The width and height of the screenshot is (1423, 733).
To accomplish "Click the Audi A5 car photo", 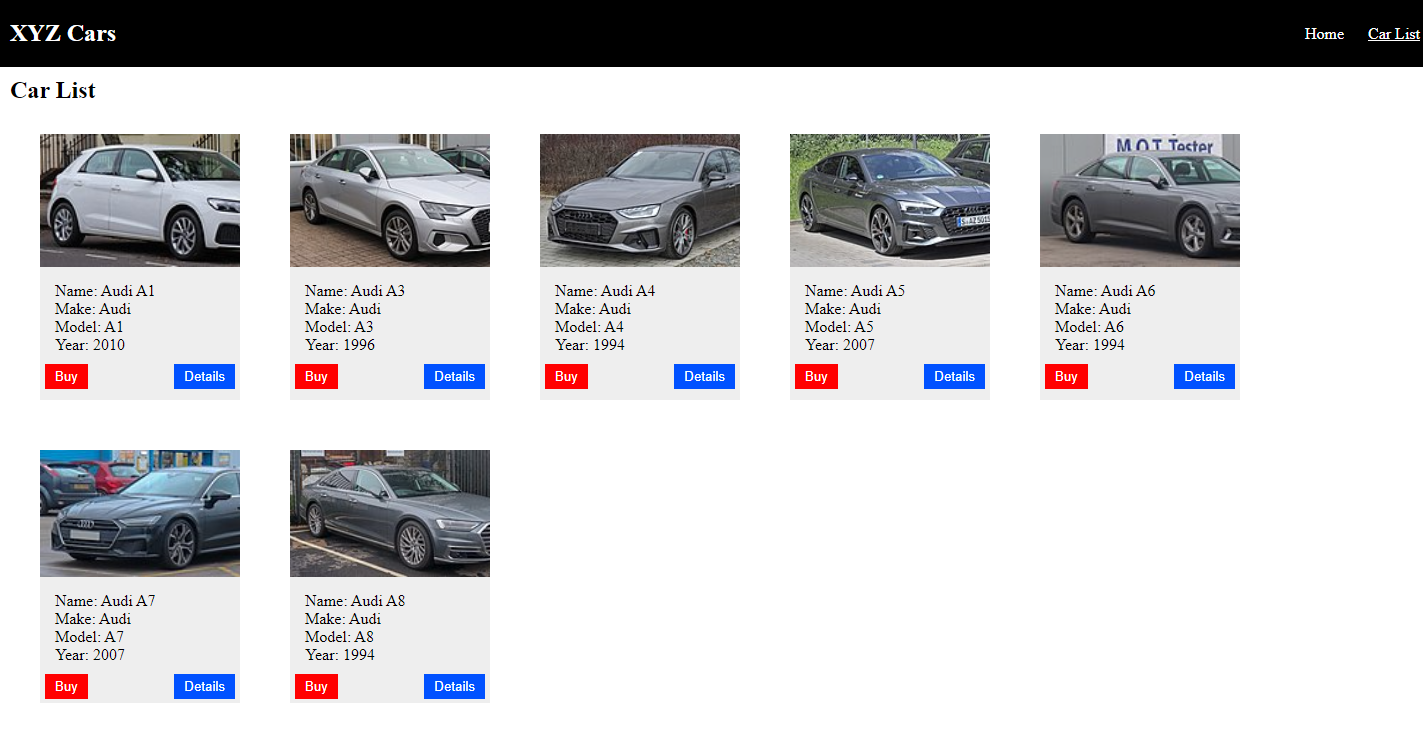I will click(890, 200).
